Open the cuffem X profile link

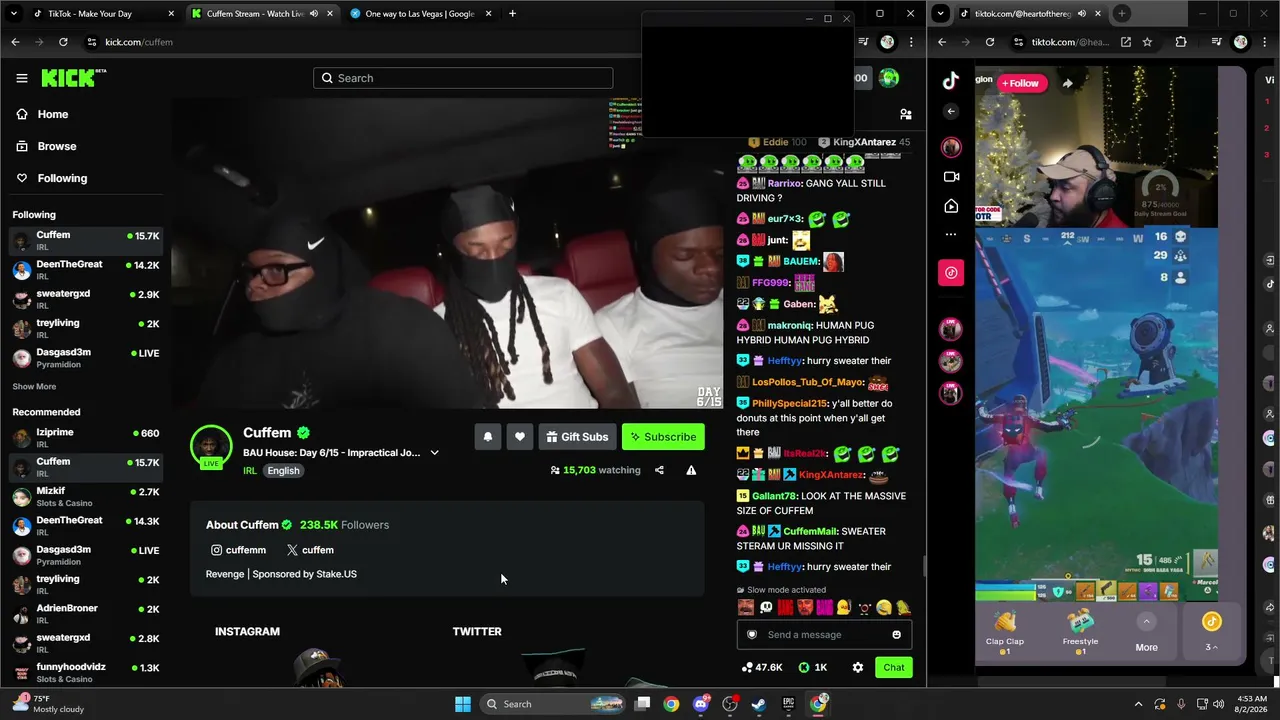click(x=310, y=550)
